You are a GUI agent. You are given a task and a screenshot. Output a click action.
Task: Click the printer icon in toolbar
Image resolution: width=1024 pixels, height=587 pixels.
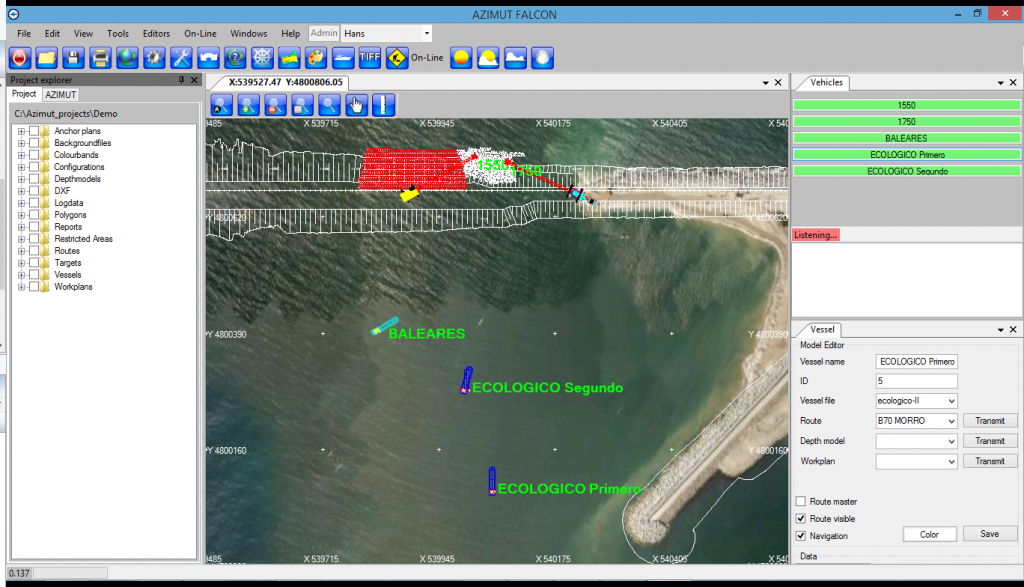coord(100,57)
